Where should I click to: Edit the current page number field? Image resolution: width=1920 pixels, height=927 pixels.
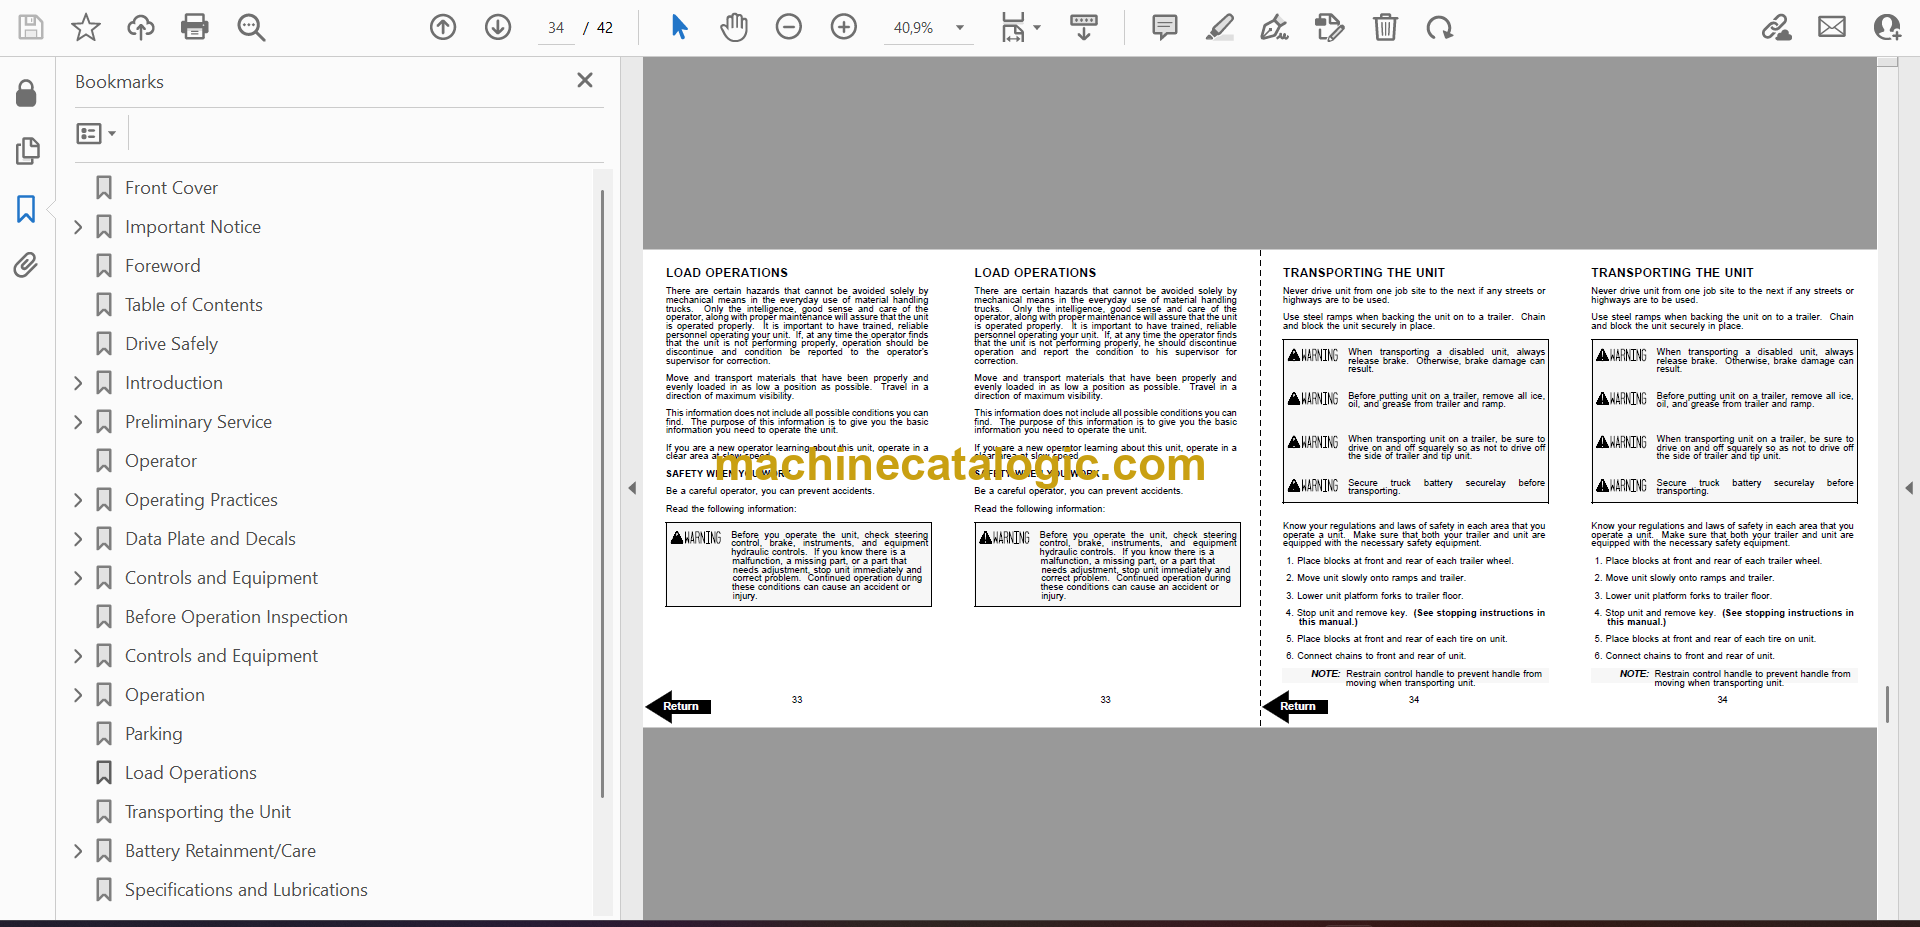pyautogui.click(x=556, y=28)
